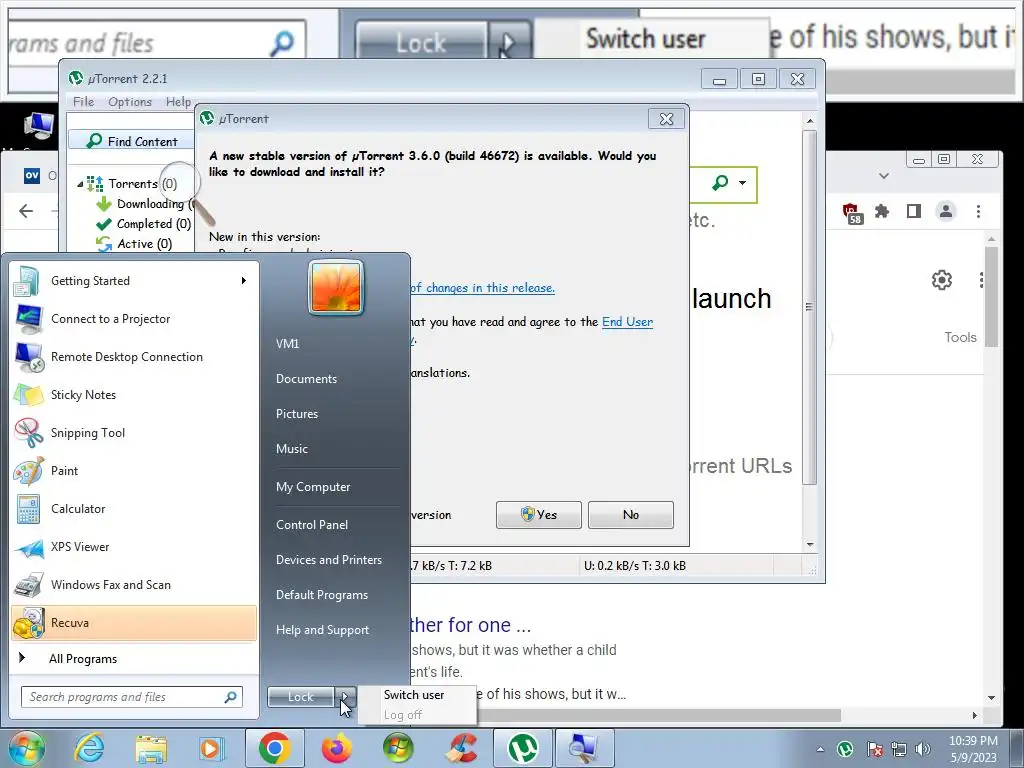
Task: Open uTorrent search provider dropdown arrow
Action: 743,183
